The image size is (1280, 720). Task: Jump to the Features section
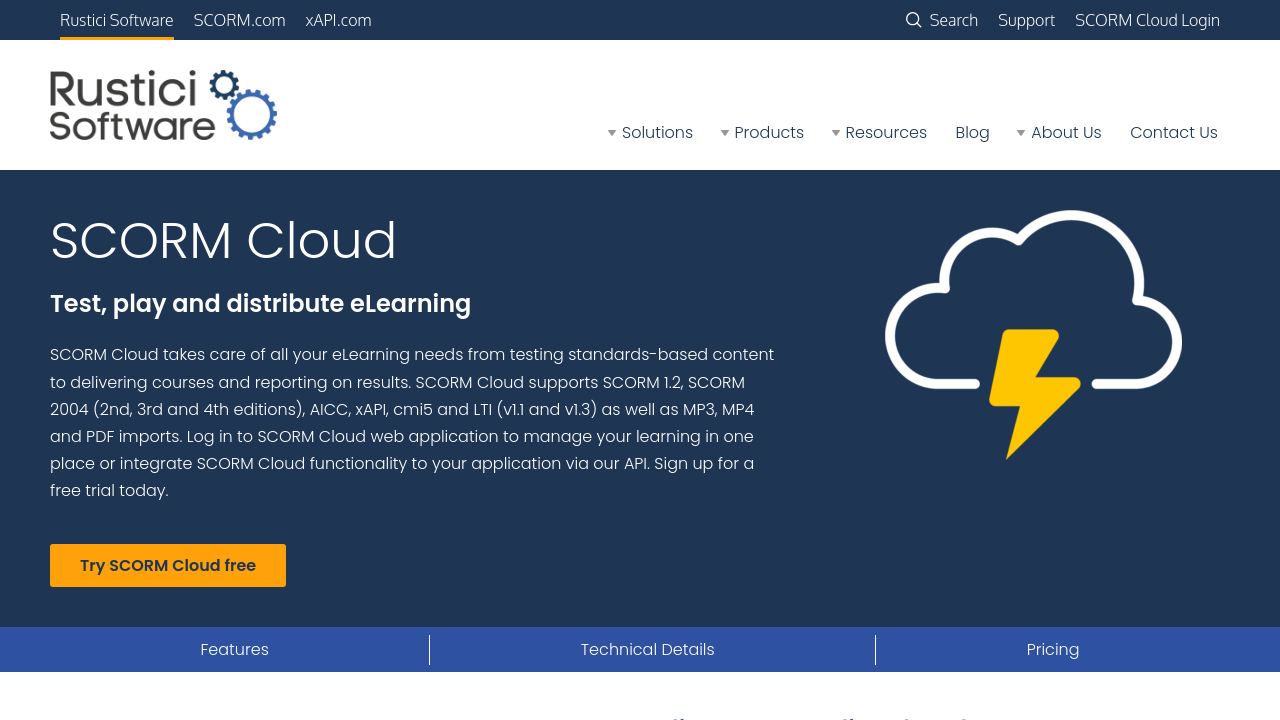point(234,650)
